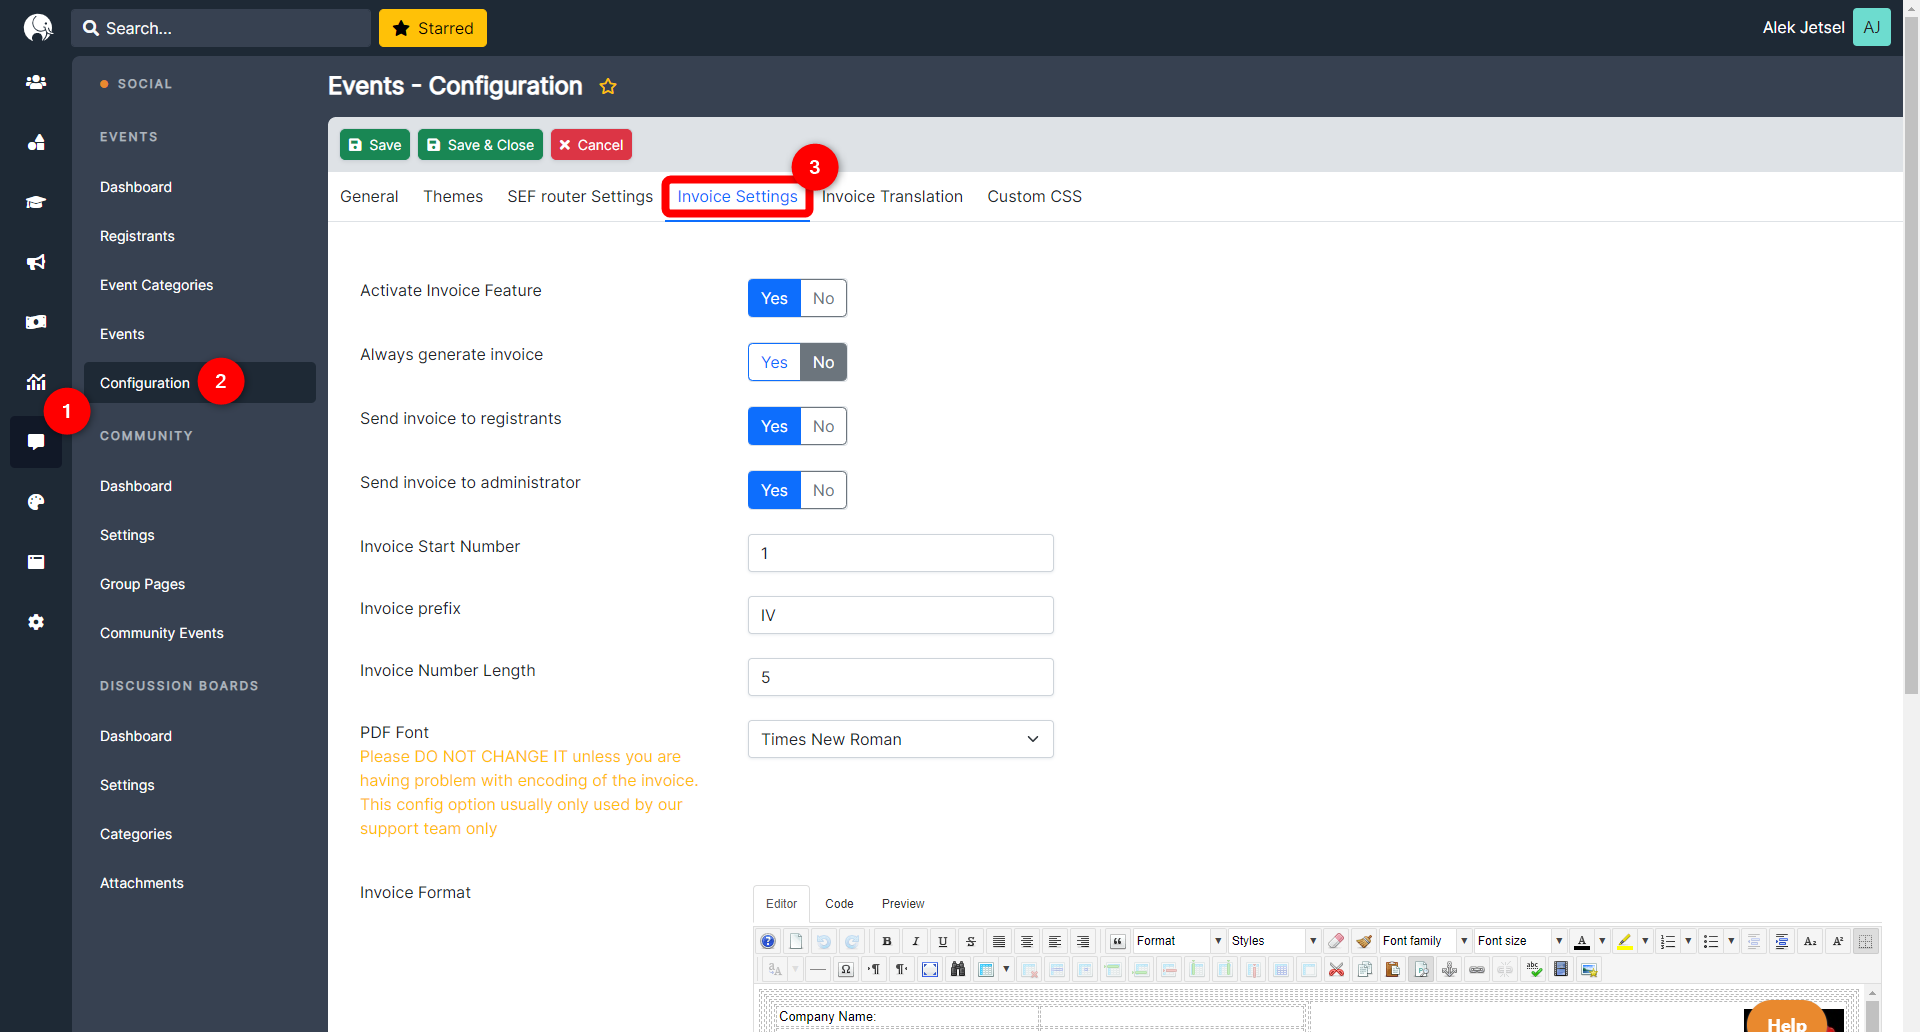Image resolution: width=1920 pixels, height=1032 pixels.
Task: Open megaphone icon in left rail
Action: coord(36,262)
